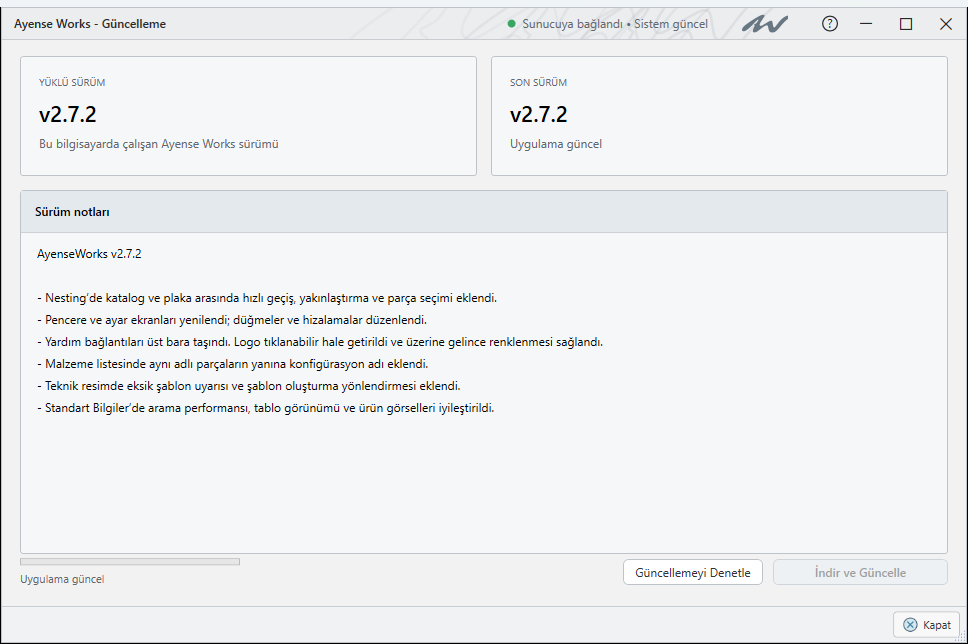Click the Kapat button
Viewport: 968px width, 644px height.
(x=927, y=625)
